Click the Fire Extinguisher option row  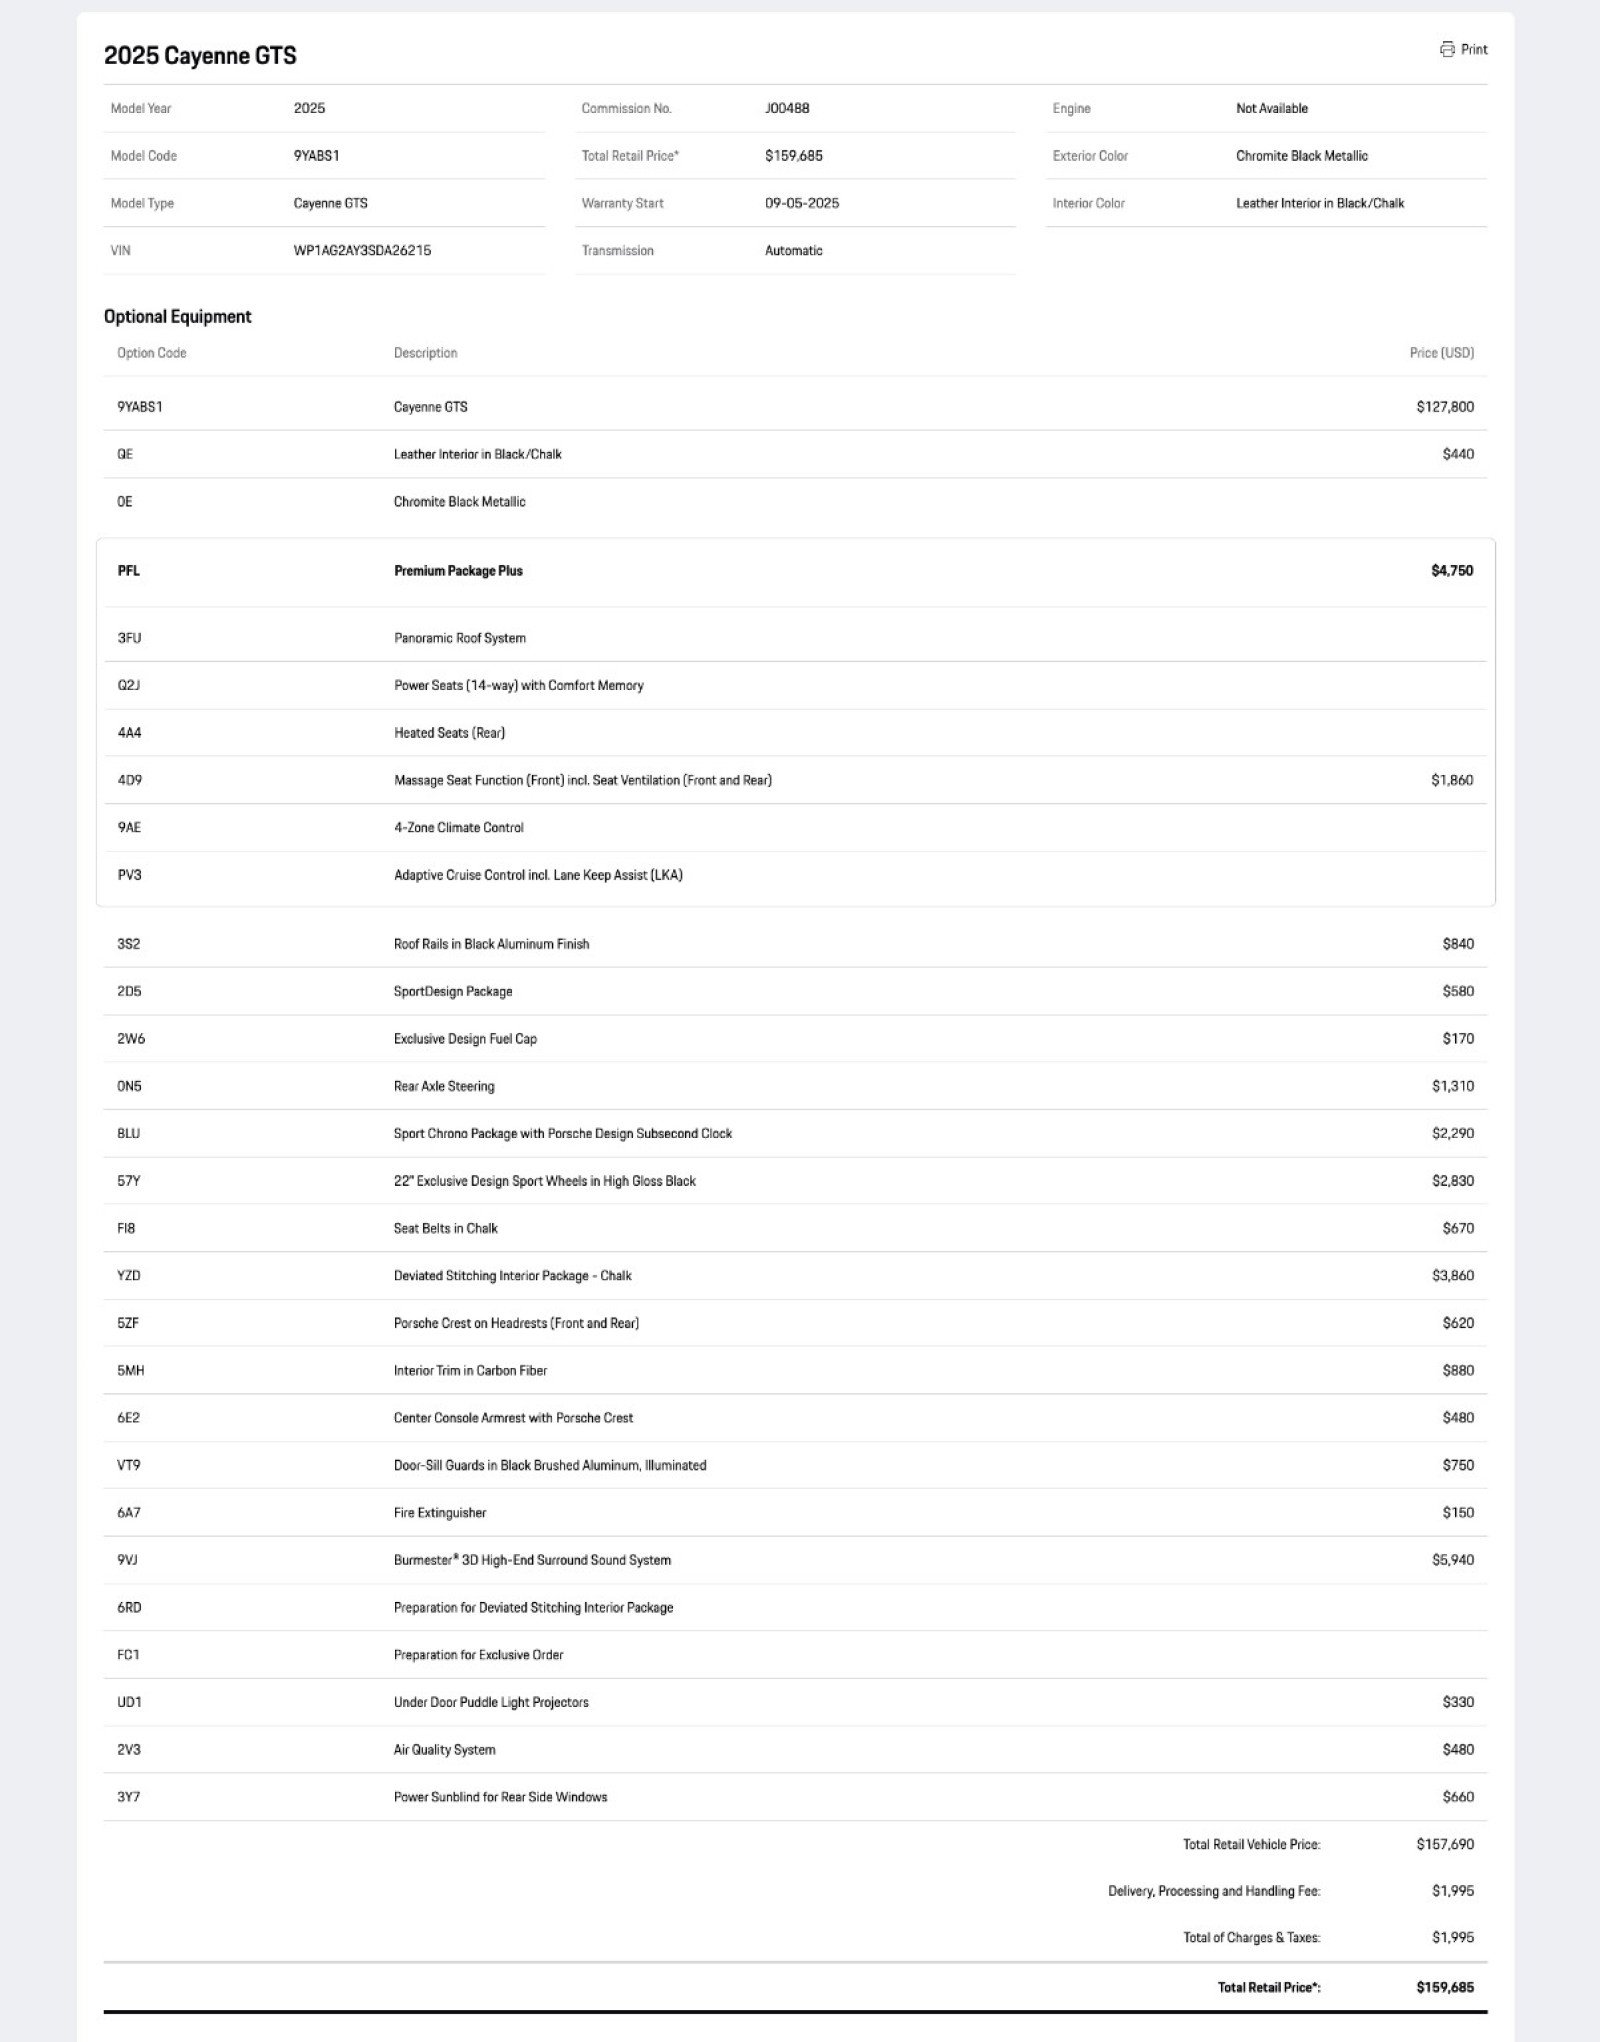[440, 1513]
